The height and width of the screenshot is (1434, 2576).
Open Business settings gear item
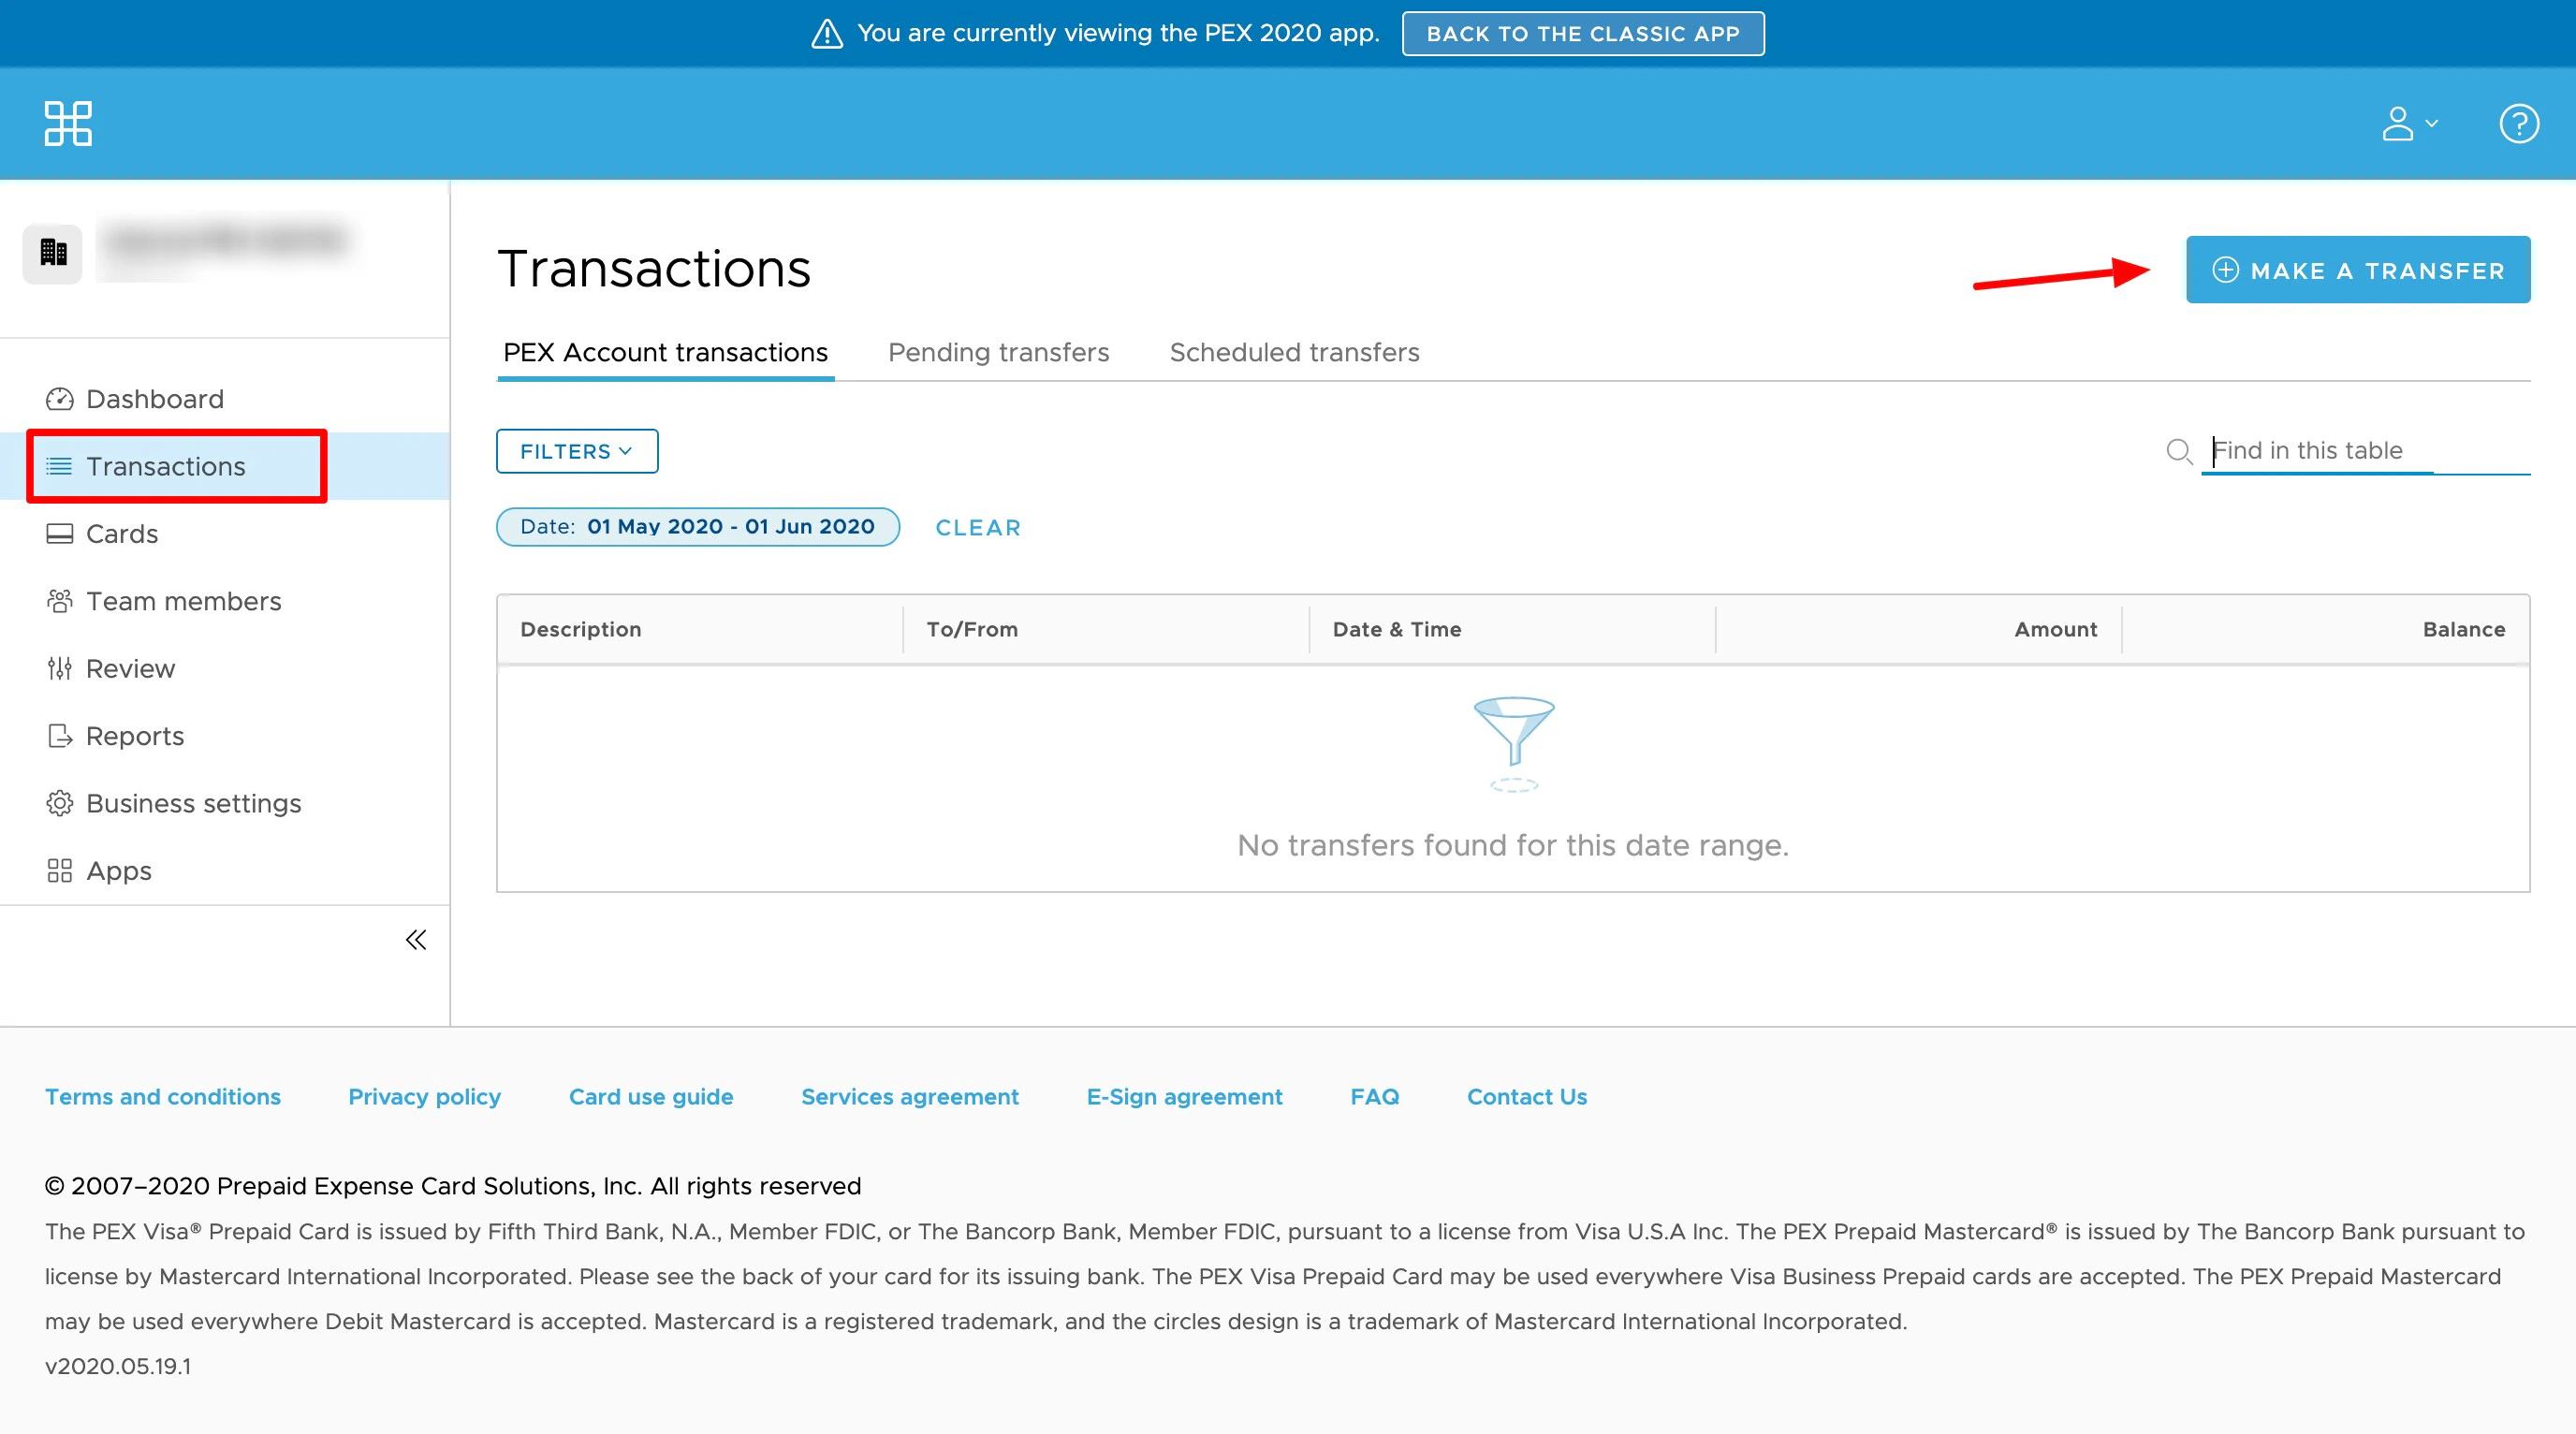point(193,803)
